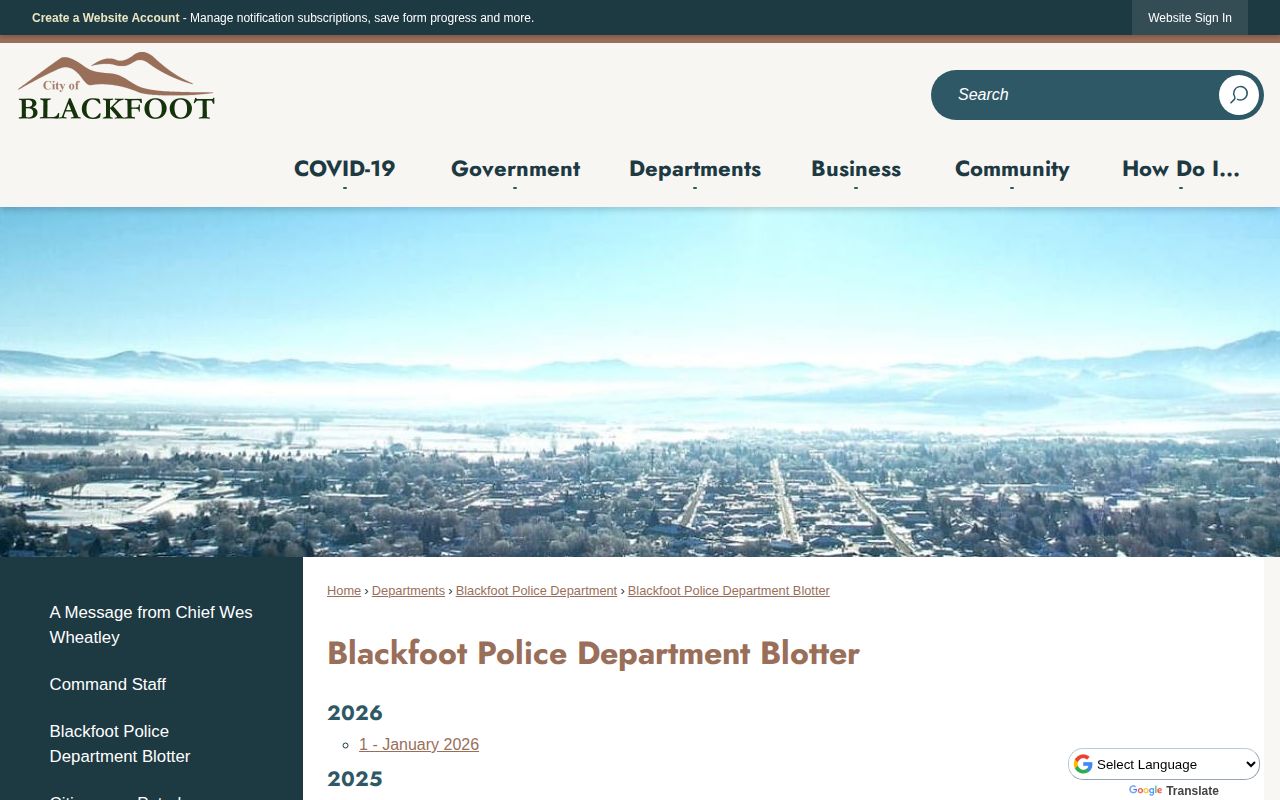Click the Google Translate link
Screen dimensions: 1280x800
(x=1174, y=791)
